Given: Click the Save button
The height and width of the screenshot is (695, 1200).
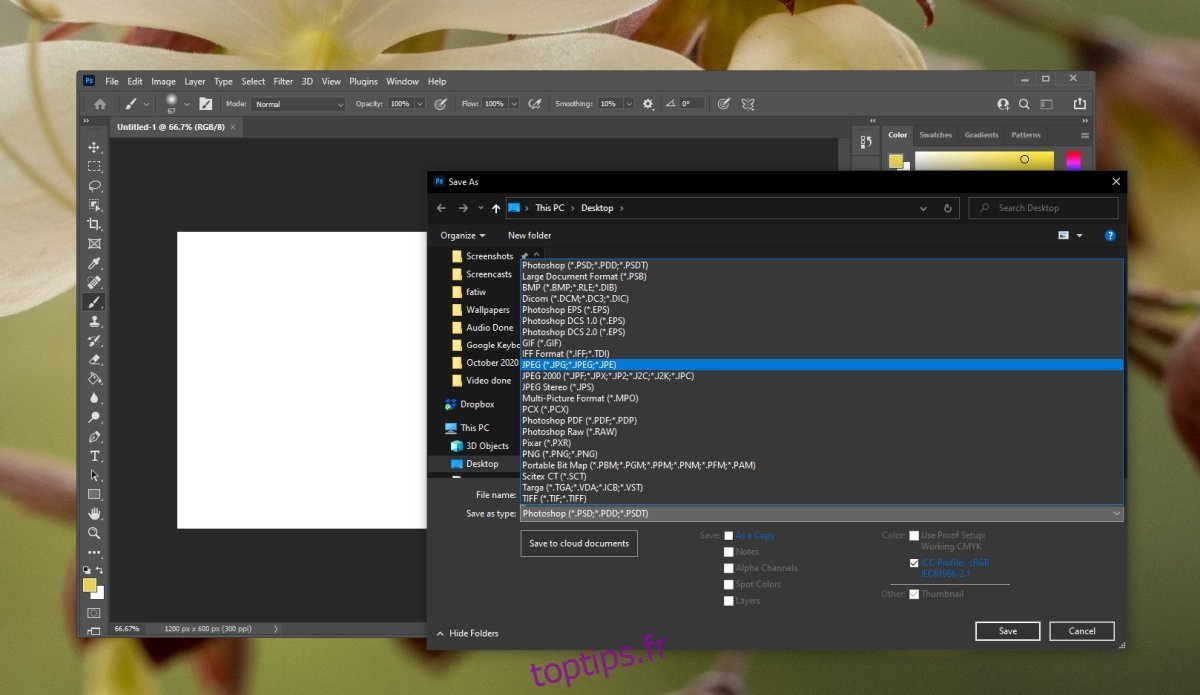Looking at the screenshot, I should pyautogui.click(x=1008, y=631).
